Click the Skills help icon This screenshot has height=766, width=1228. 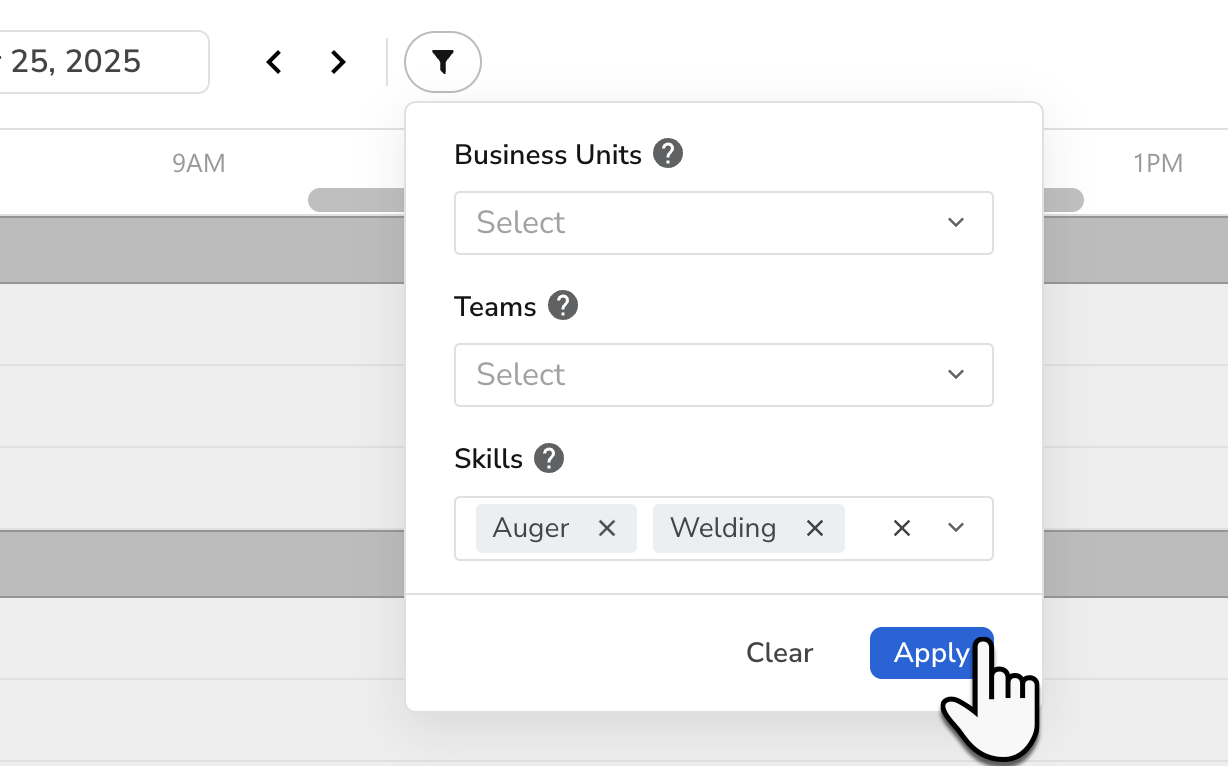(x=548, y=458)
